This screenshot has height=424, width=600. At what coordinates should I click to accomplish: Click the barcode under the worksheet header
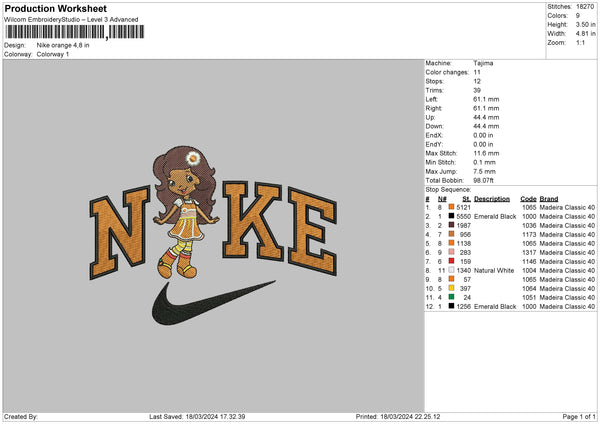pos(75,32)
